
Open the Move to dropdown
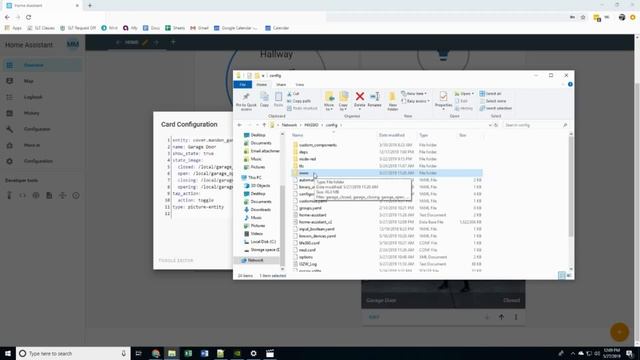[329, 101]
